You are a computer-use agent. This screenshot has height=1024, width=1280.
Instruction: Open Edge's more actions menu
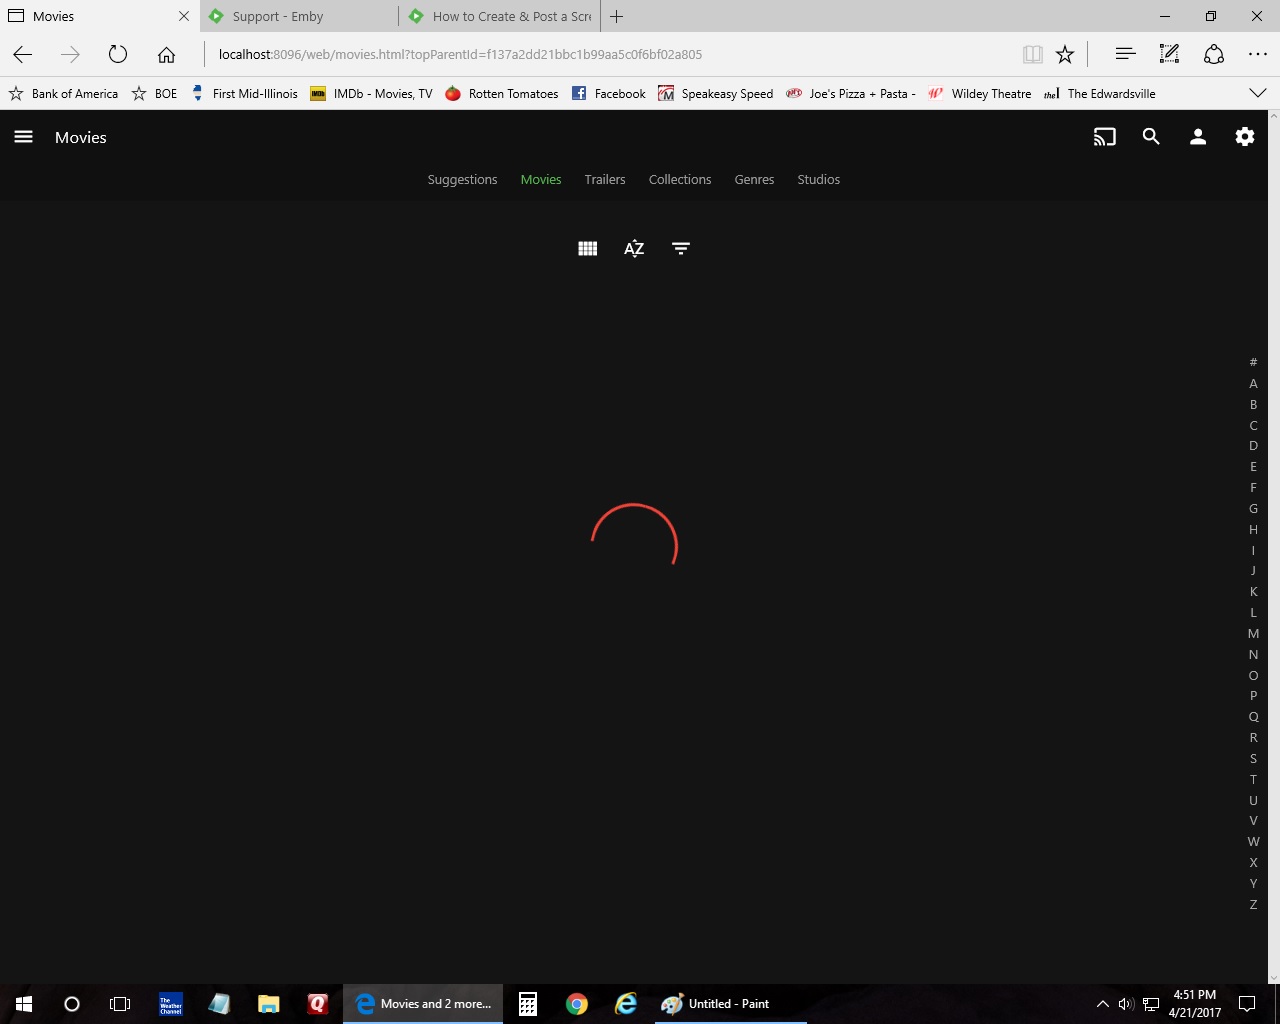pyautogui.click(x=1258, y=54)
